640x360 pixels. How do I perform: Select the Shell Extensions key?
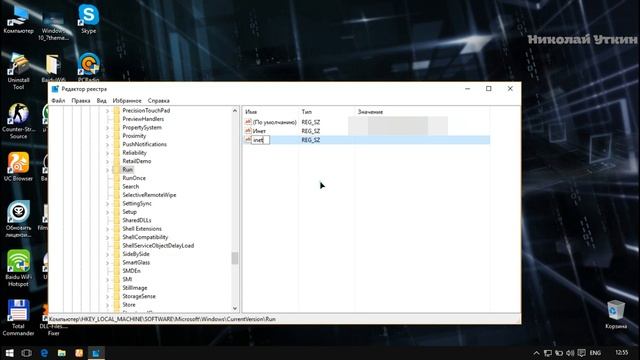point(142,229)
